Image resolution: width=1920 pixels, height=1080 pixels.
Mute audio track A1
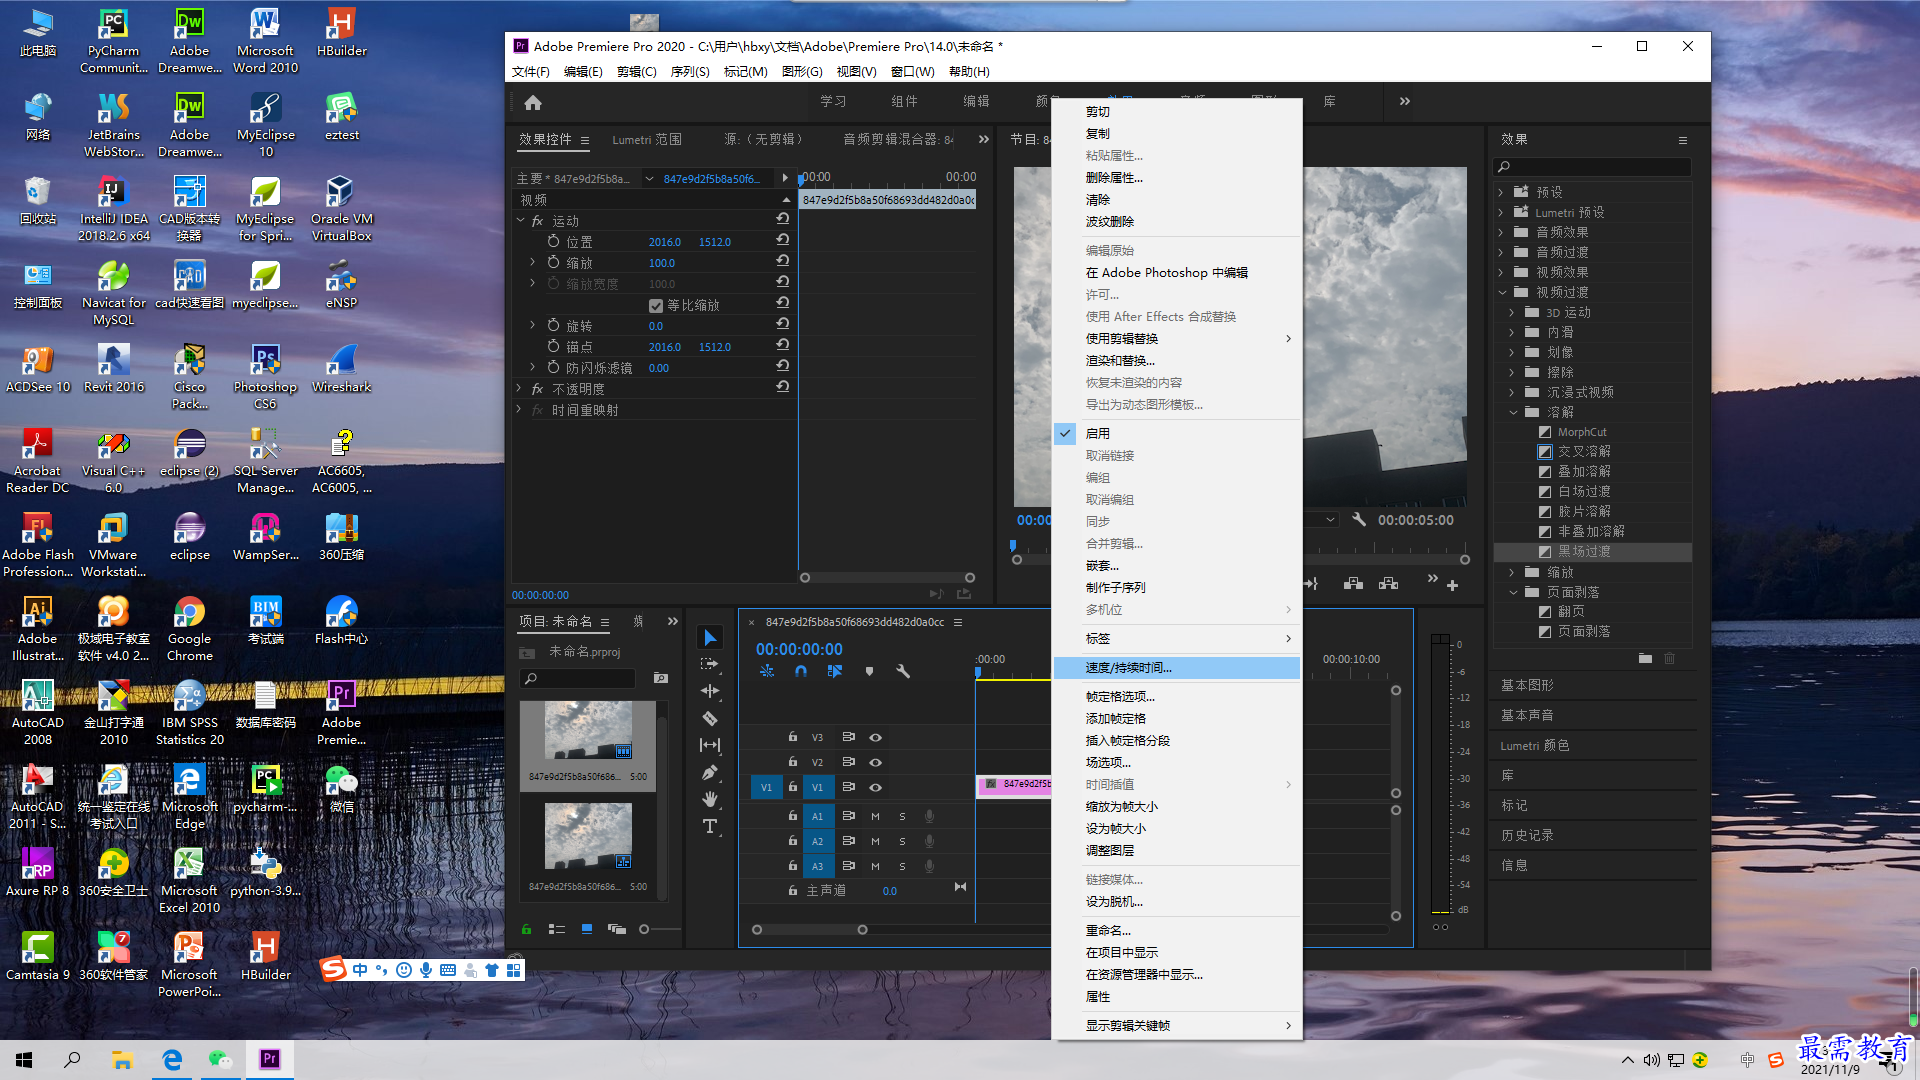point(875,816)
